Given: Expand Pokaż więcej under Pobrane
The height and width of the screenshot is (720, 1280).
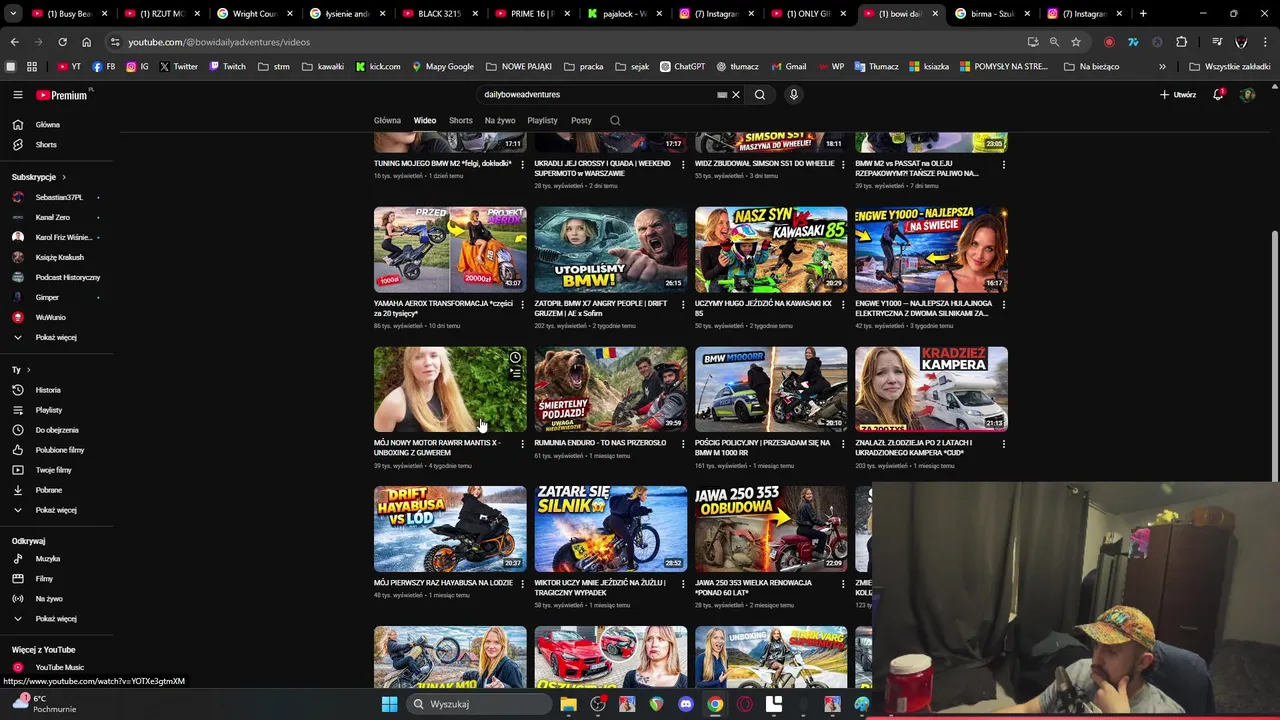Looking at the screenshot, I should pyautogui.click(x=56, y=510).
